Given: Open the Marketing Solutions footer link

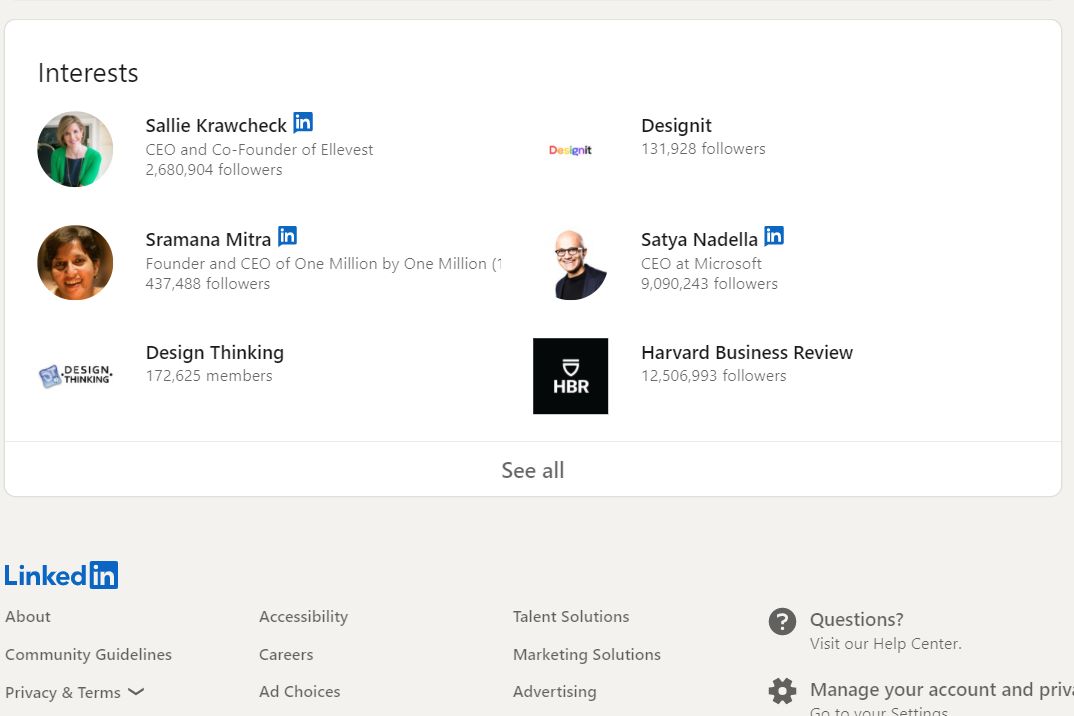Looking at the screenshot, I should tap(586, 654).
